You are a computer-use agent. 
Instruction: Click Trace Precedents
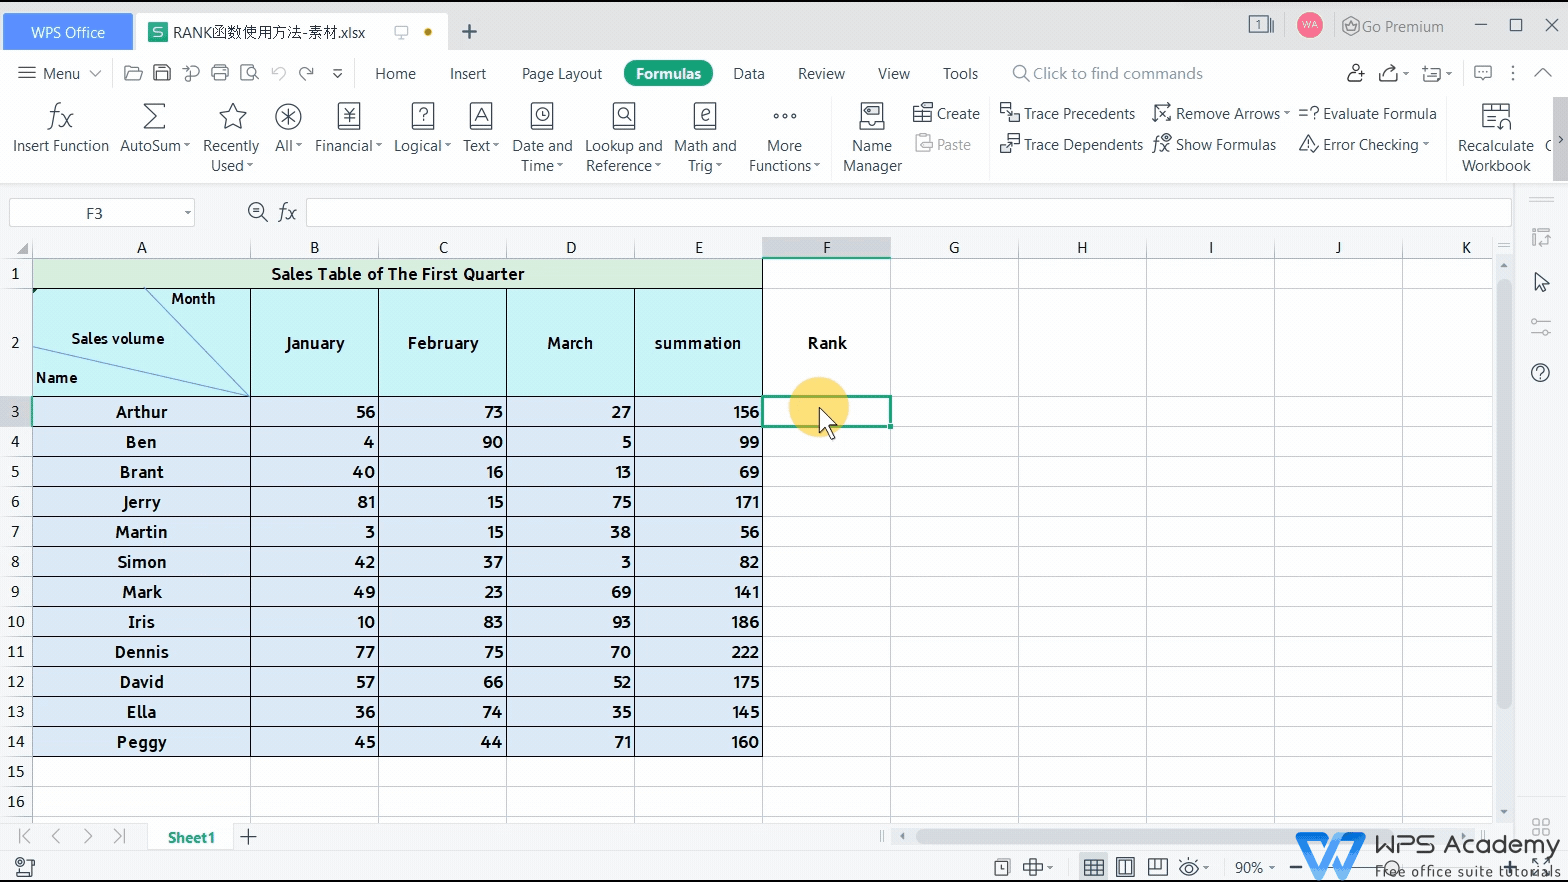1067,114
